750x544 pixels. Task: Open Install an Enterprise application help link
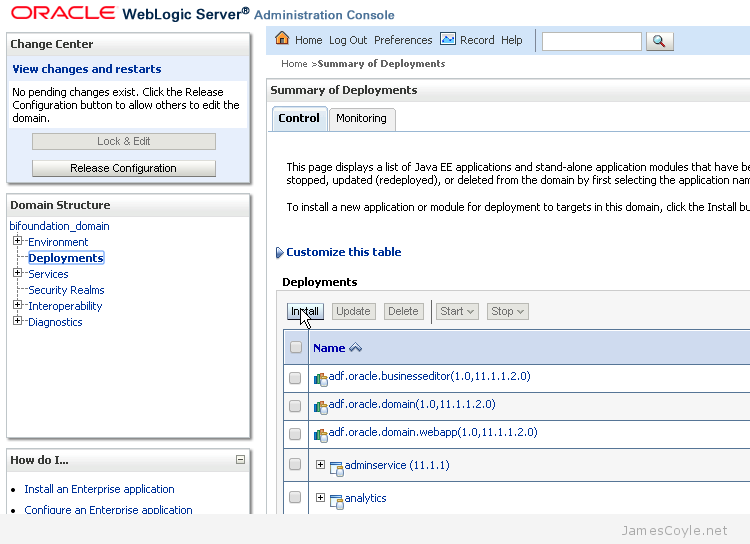[x=99, y=489]
